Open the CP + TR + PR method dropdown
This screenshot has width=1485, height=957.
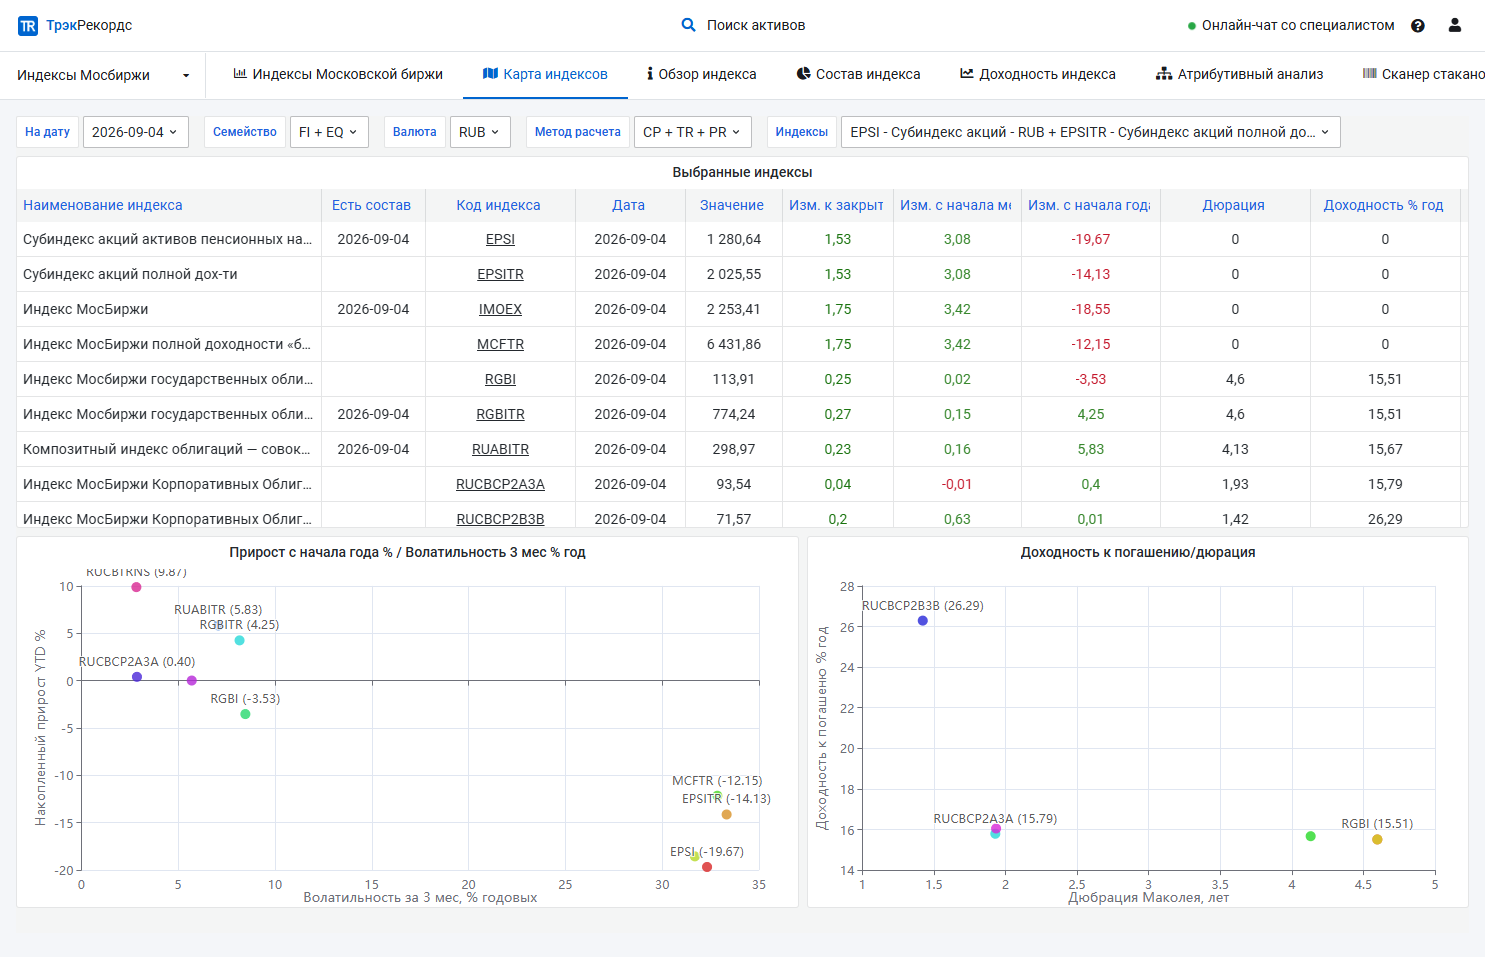(x=692, y=132)
